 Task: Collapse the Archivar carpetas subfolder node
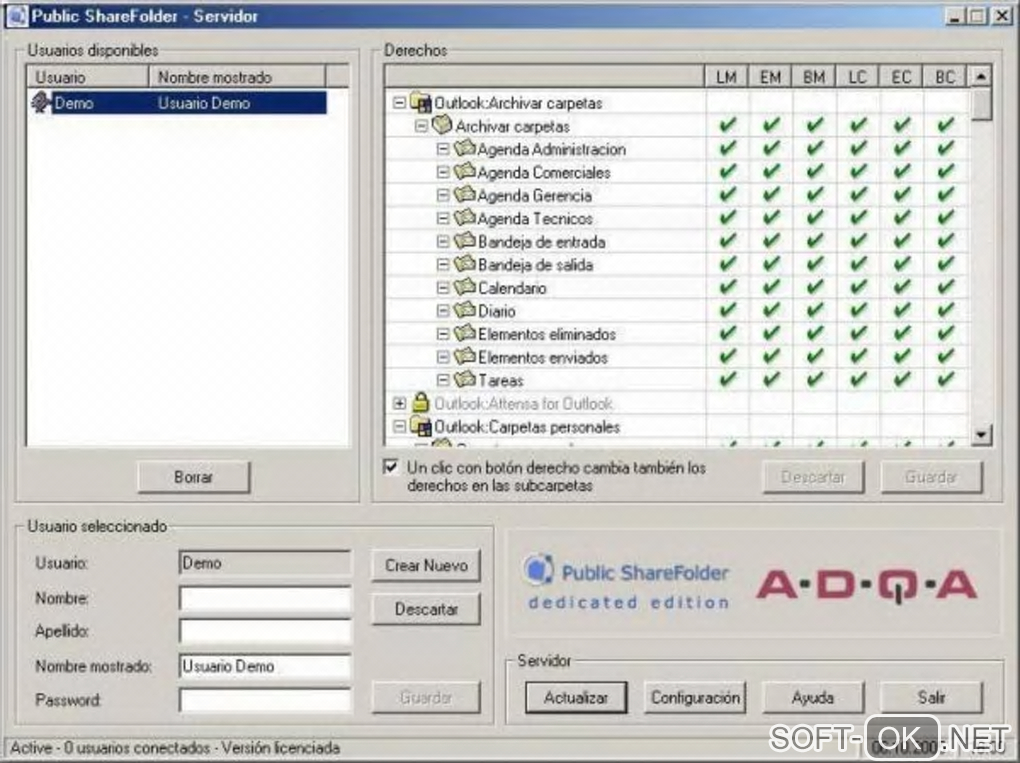[x=422, y=126]
